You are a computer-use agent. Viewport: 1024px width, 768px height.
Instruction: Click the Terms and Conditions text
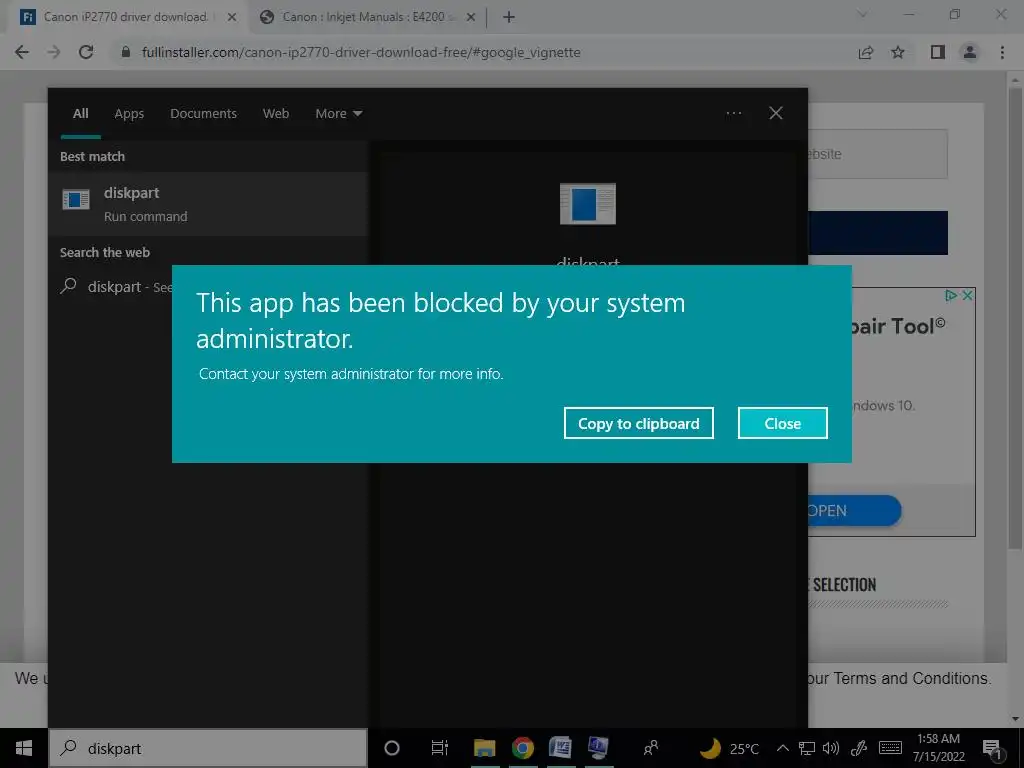pyautogui.click(x=912, y=679)
